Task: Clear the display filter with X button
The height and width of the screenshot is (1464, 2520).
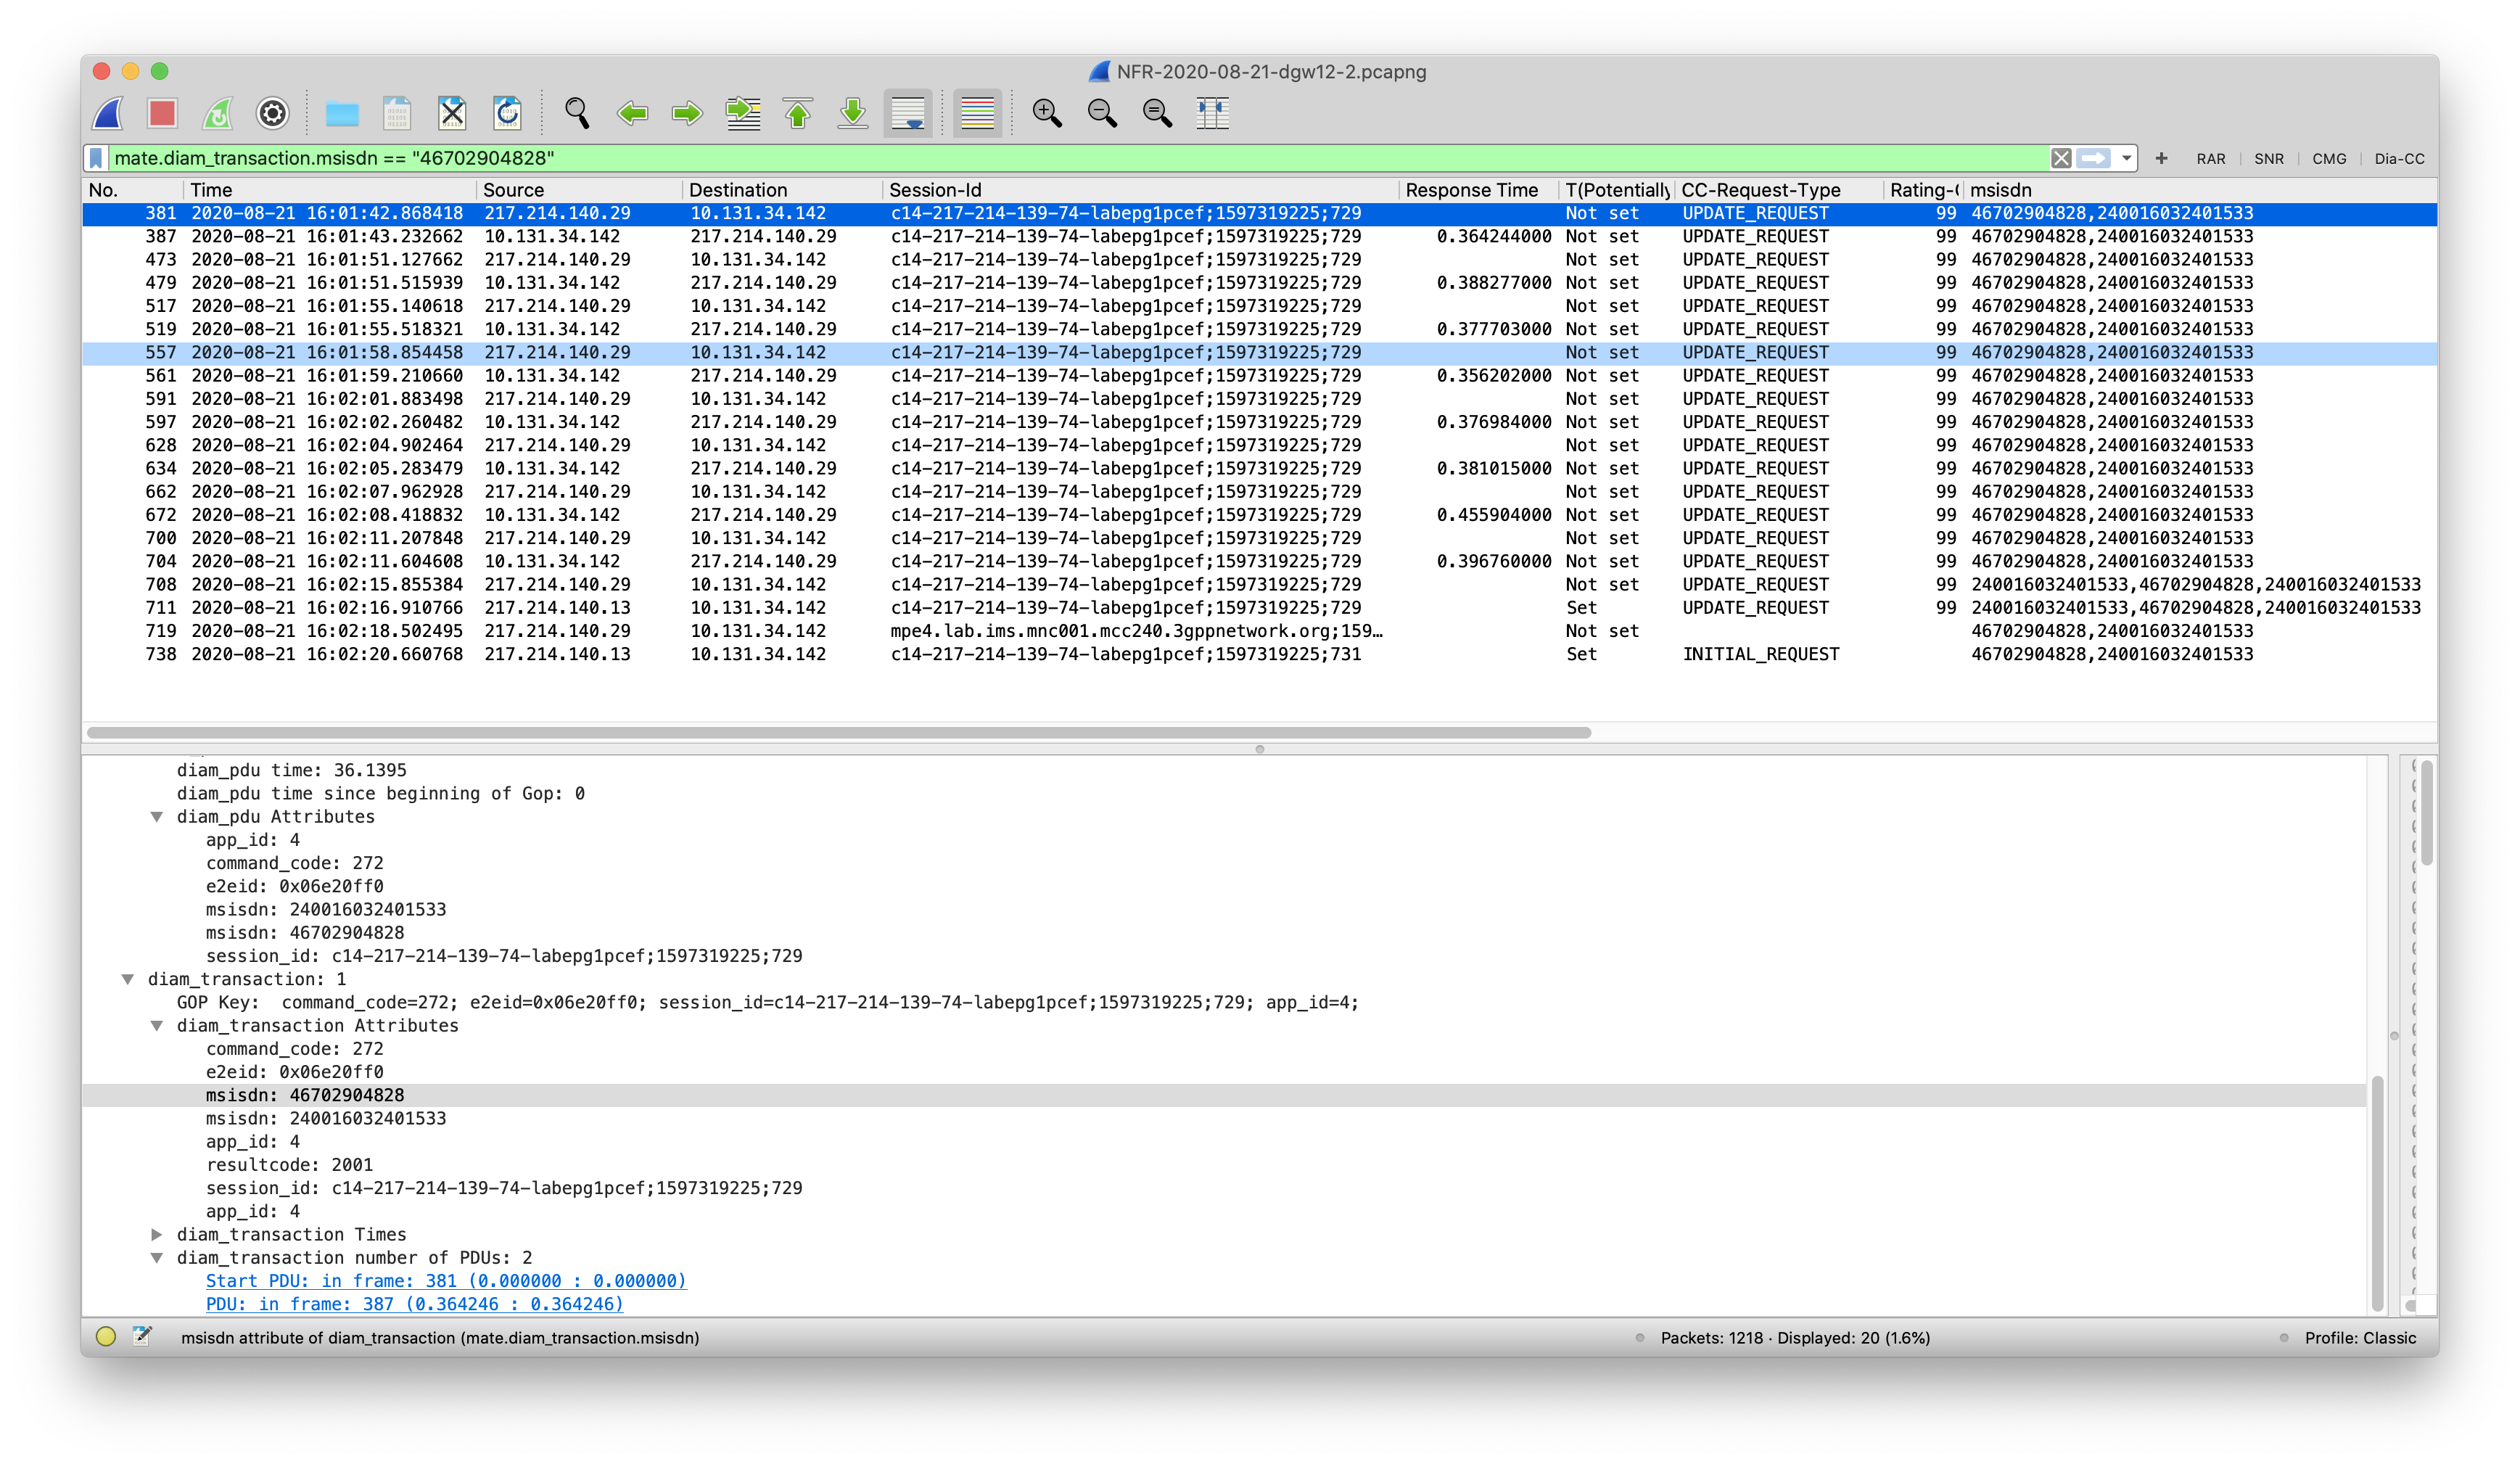Action: point(2061,158)
